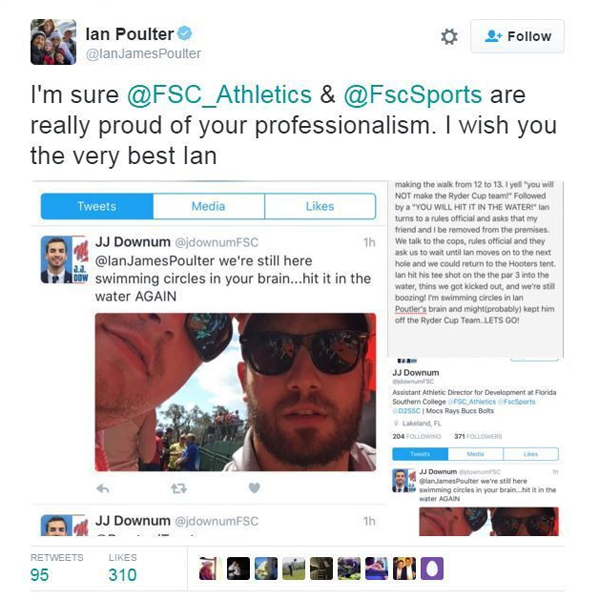Switch to the Likes tab
The image size is (600, 600).
[320, 206]
